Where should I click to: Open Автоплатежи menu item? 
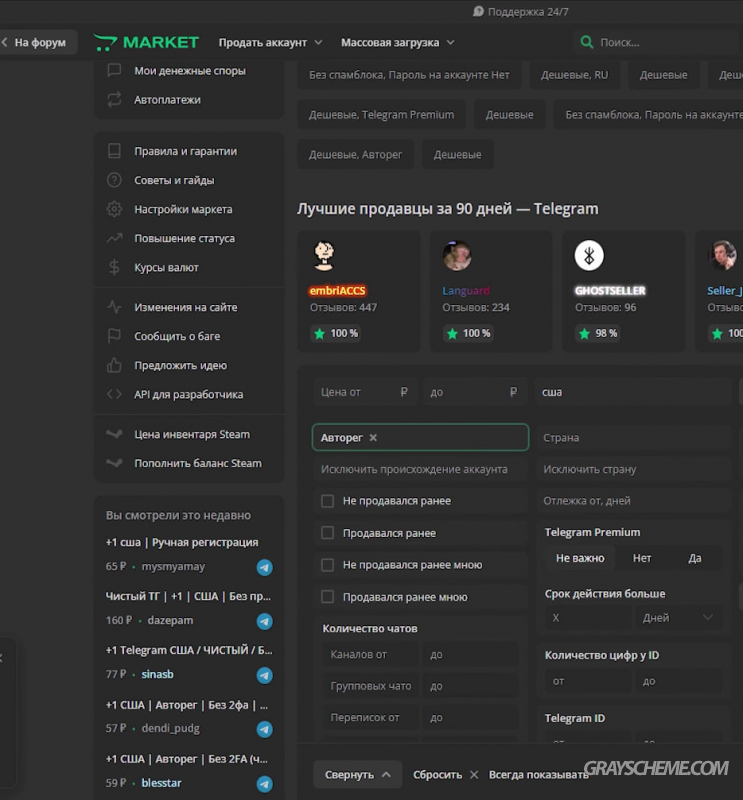tap(167, 99)
